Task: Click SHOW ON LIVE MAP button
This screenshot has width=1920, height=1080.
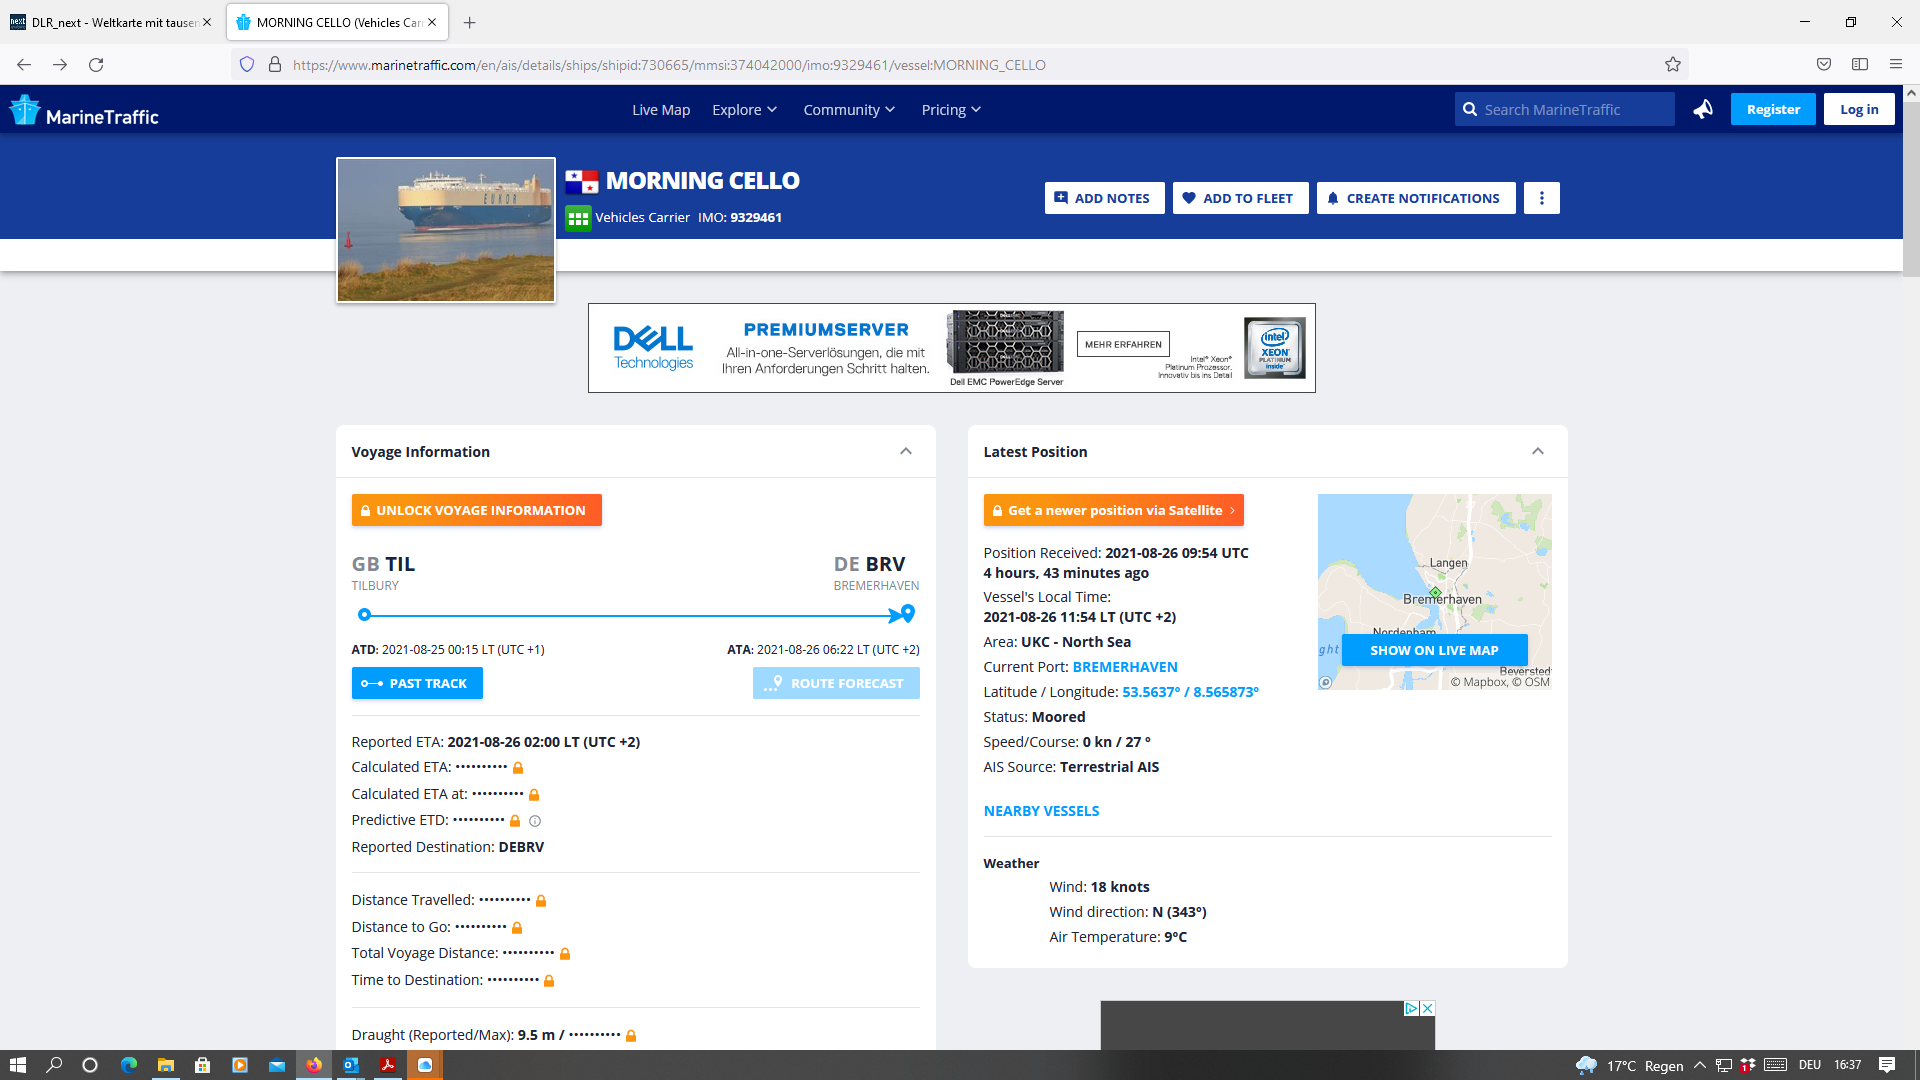Action: point(1434,650)
